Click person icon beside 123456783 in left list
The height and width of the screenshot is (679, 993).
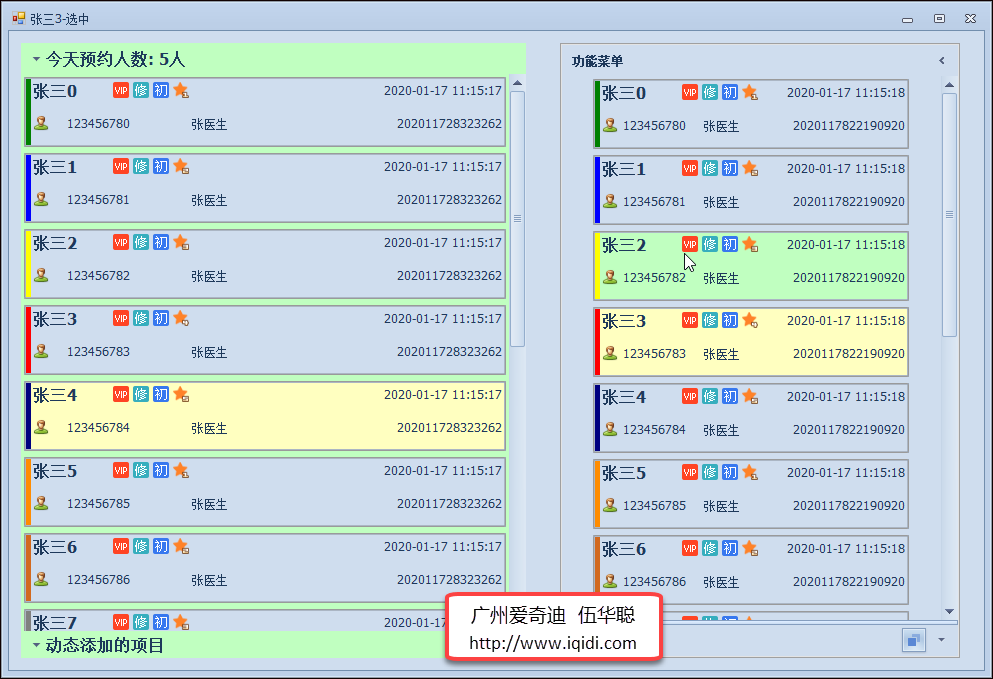[41, 352]
